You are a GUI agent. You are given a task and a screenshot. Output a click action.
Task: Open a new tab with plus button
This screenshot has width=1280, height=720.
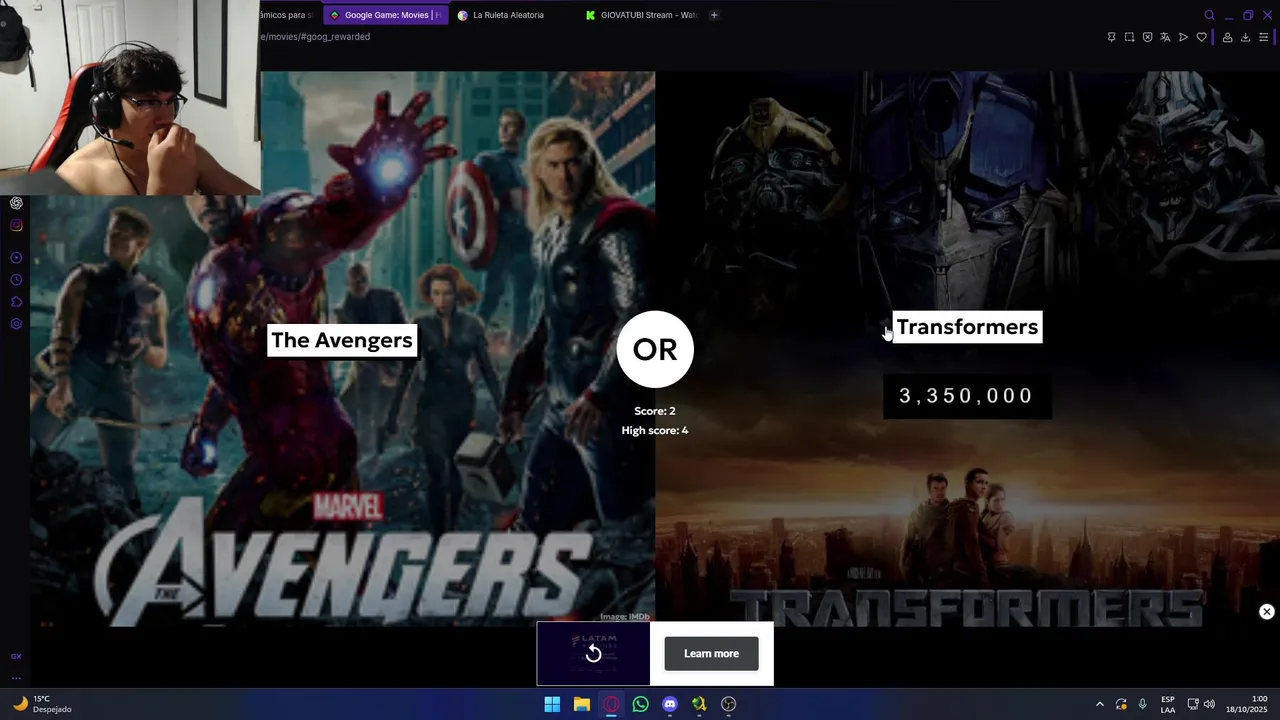[x=714, y=15]
